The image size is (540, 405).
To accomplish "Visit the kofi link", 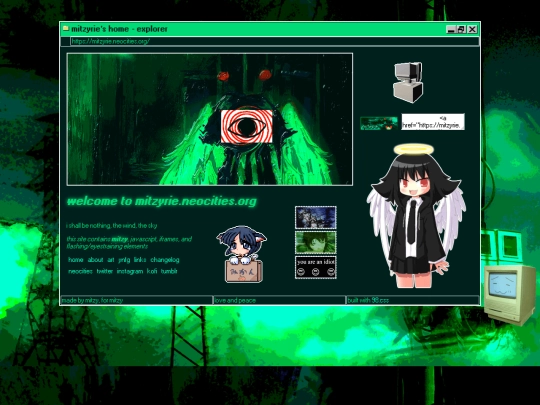I will pyautogui.click(x=152, y=271).
